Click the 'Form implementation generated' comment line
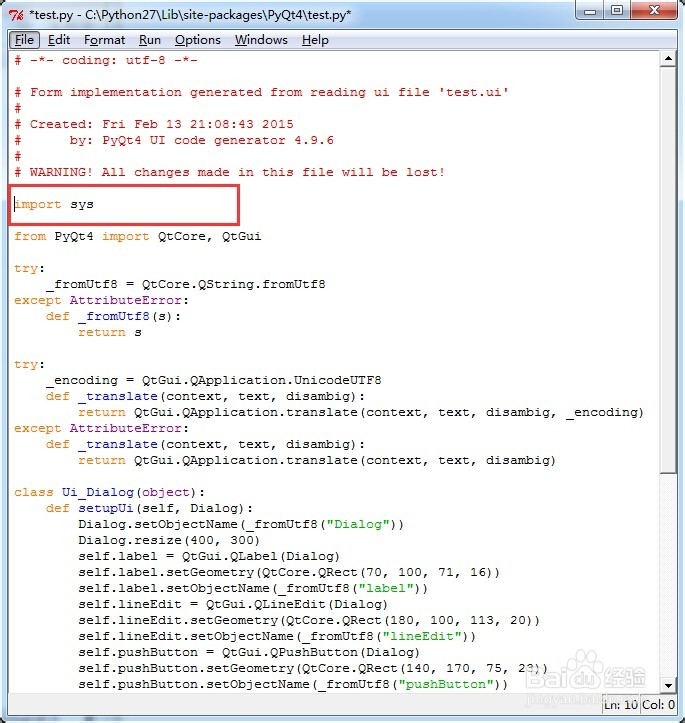The image size is (685, 723). (261, 92)
